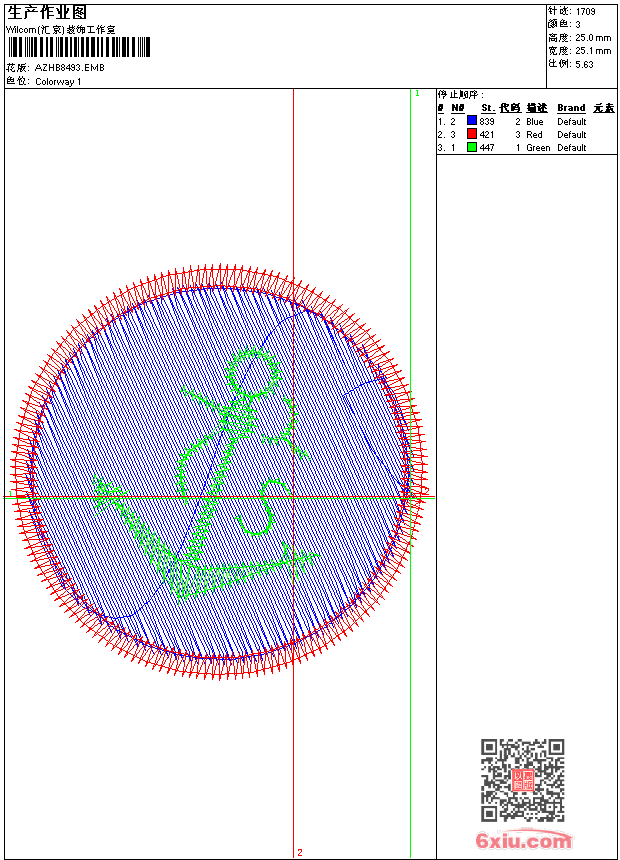Screen dimensions: 620x860
Task: Select the stitch count value 1709
Action: click(x=585, y=12)
